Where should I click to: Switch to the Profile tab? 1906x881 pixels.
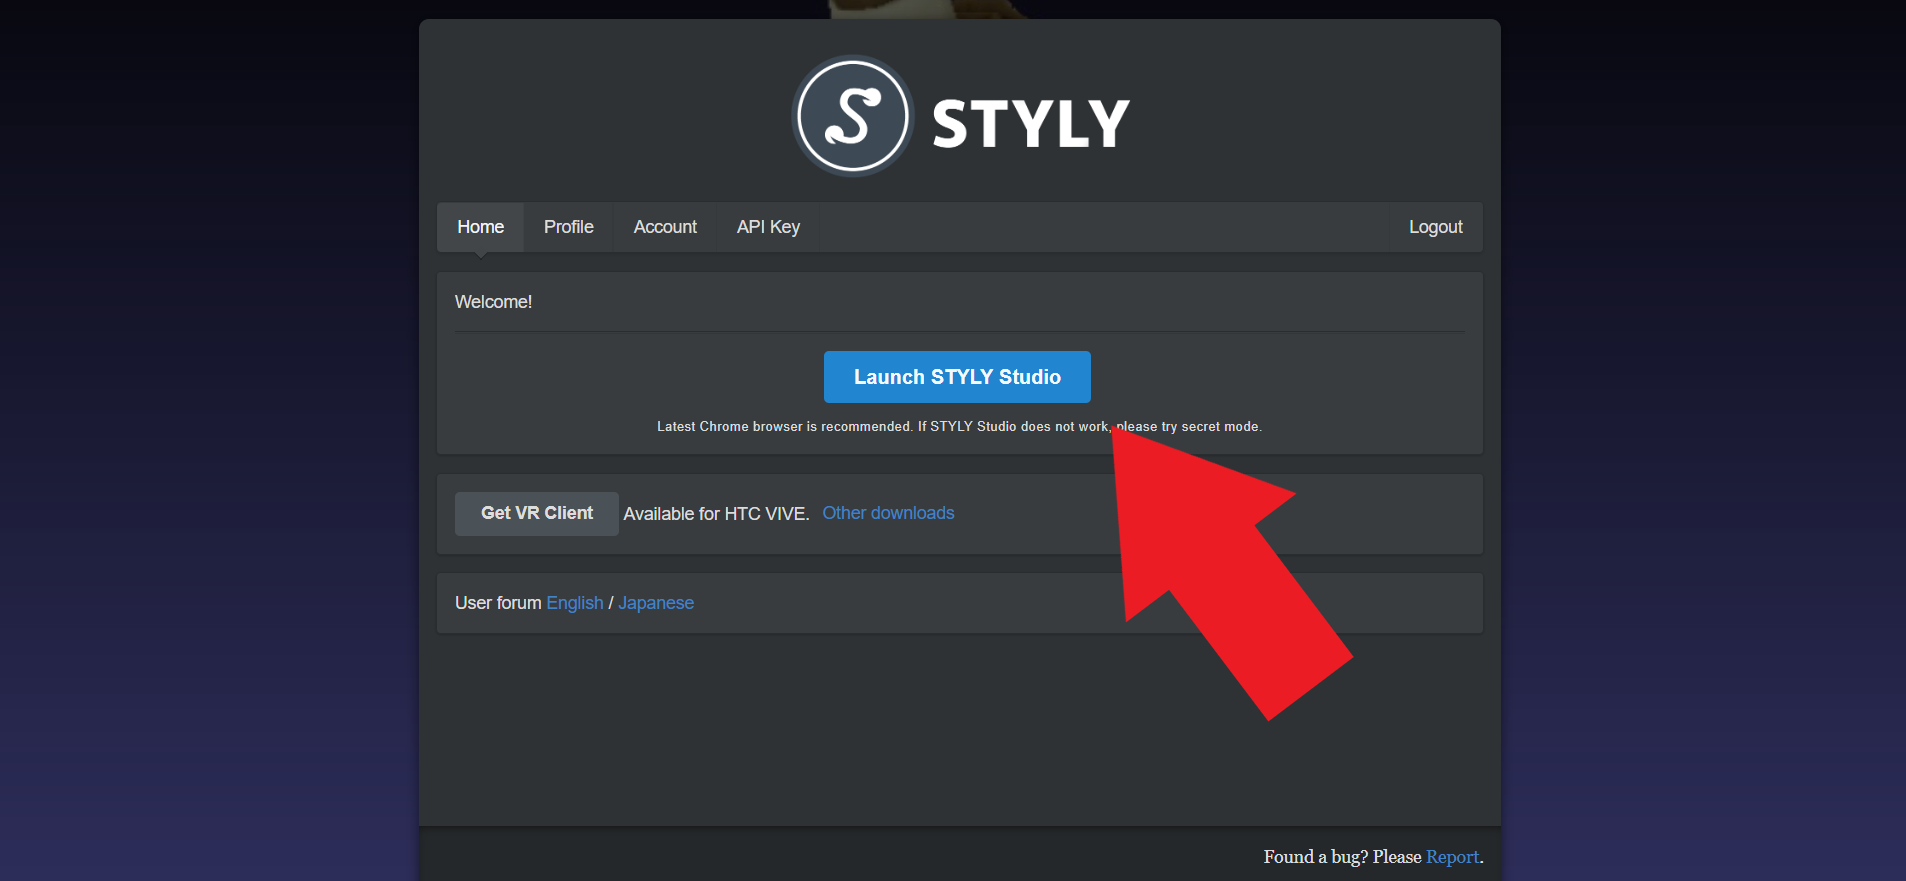568,227
